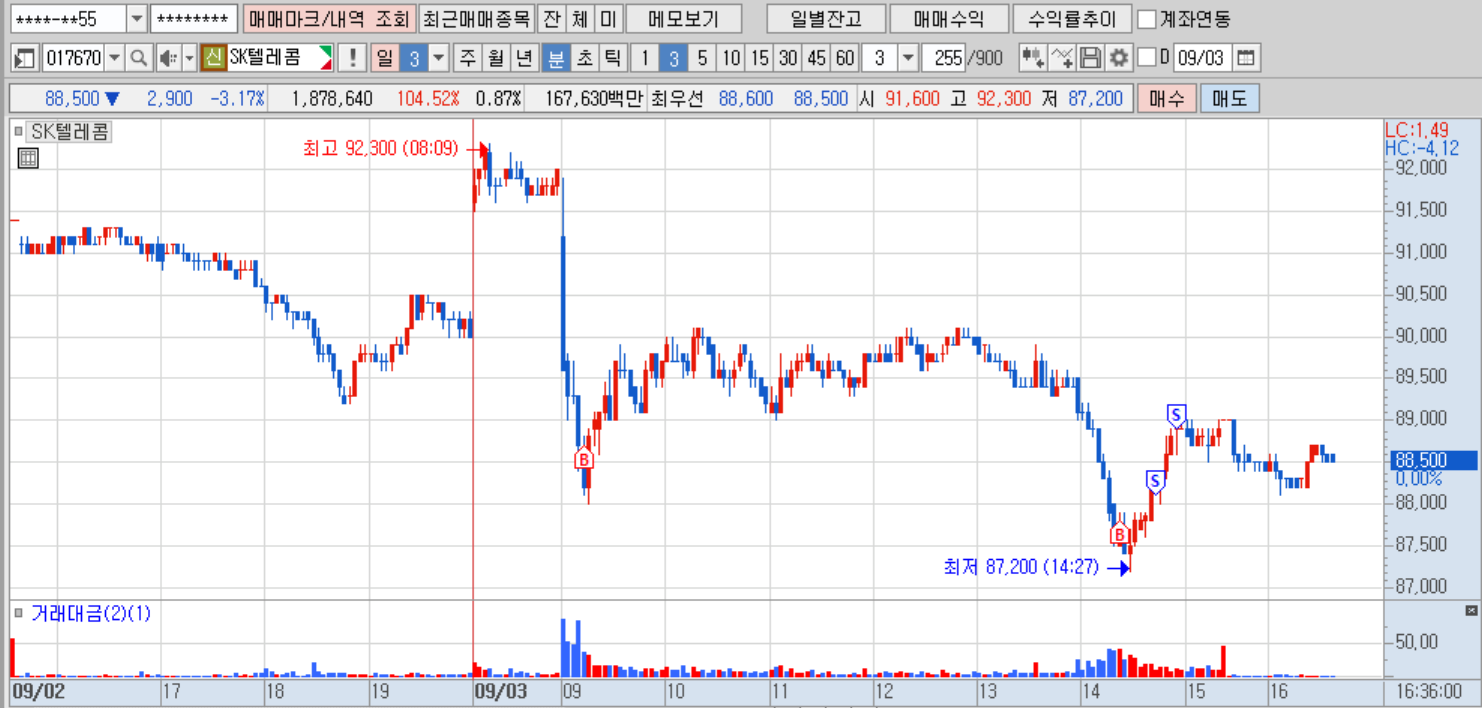
Task: Open the dropdown arrow beside speaker icon
Action: click(189, 58)
